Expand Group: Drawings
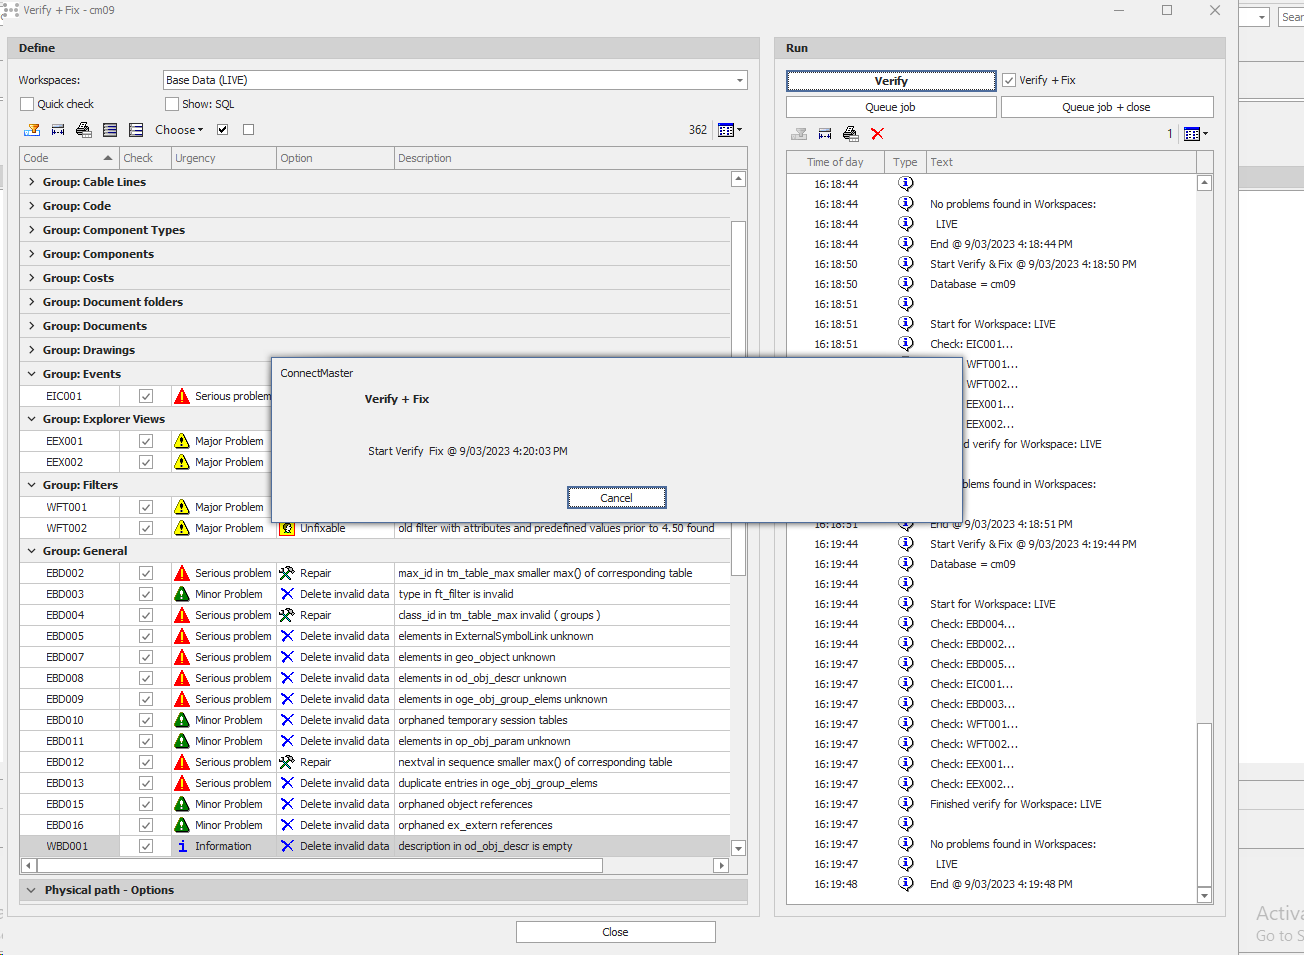The image size is (1304, 955). (32, 350)
